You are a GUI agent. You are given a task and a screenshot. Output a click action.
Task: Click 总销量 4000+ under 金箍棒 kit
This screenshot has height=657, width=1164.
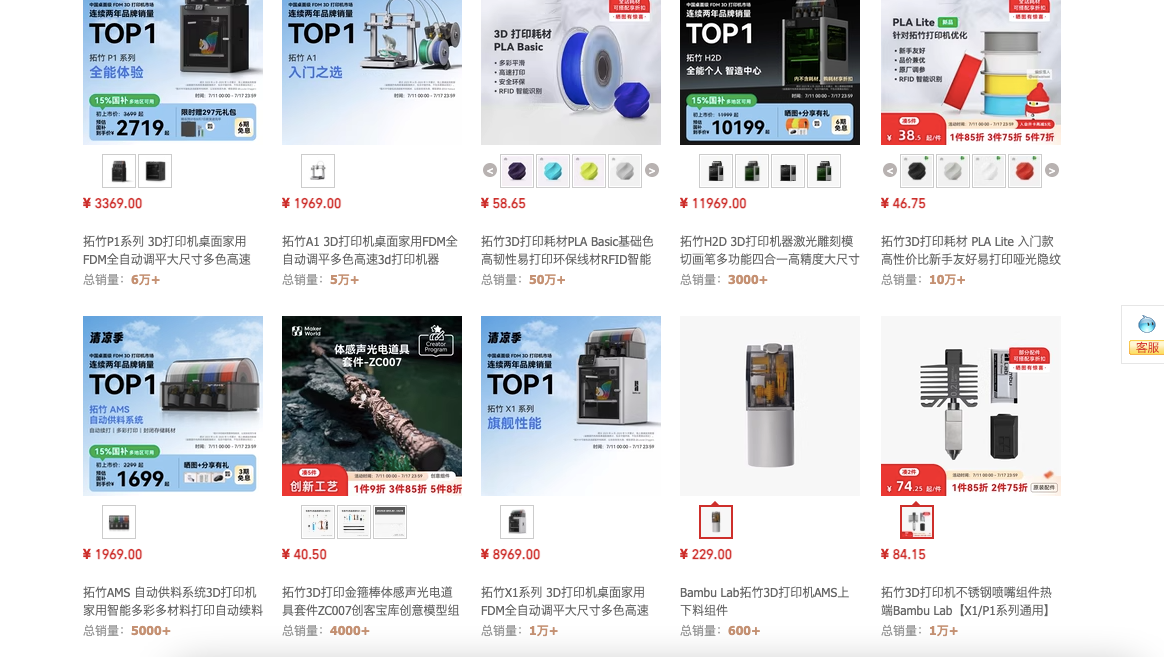(326, 631)
